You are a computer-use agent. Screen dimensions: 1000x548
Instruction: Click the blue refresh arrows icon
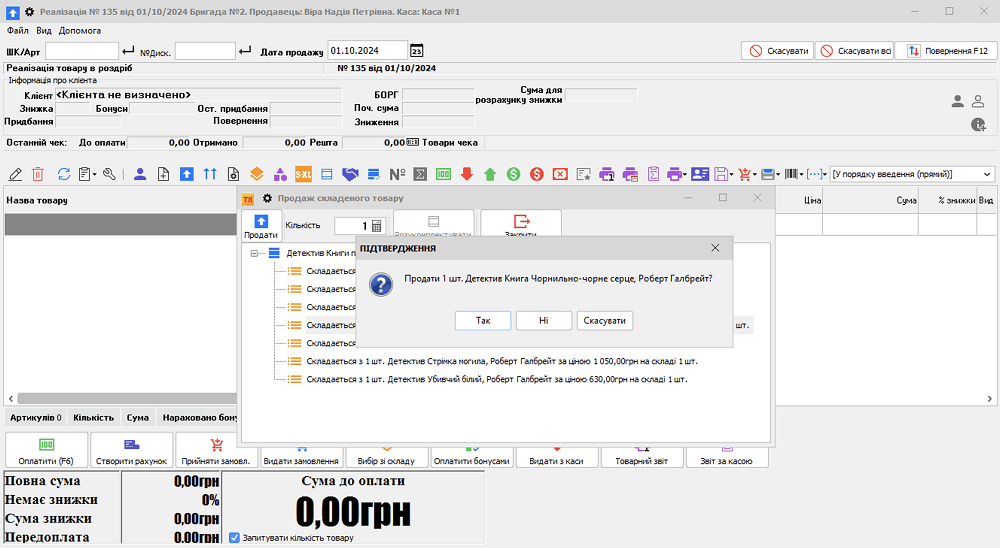tap(64, 174)
